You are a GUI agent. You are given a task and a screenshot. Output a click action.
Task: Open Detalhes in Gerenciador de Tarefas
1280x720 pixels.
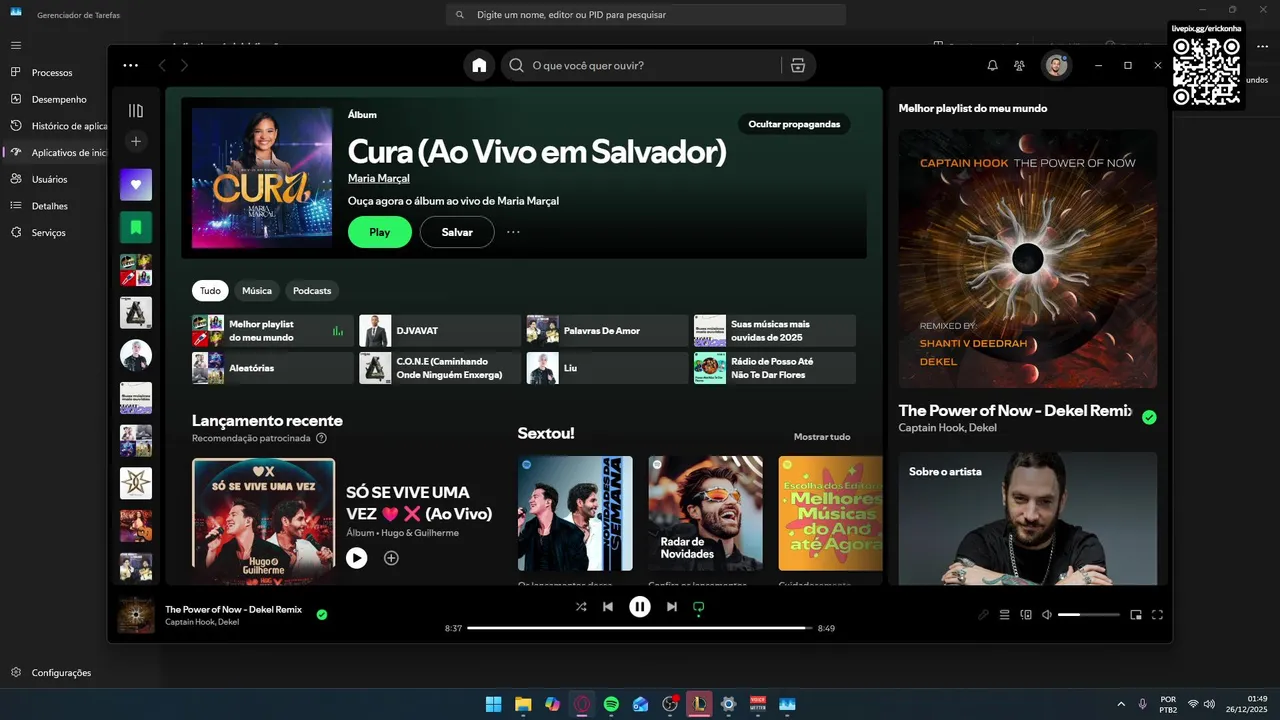tap(49, 206)
